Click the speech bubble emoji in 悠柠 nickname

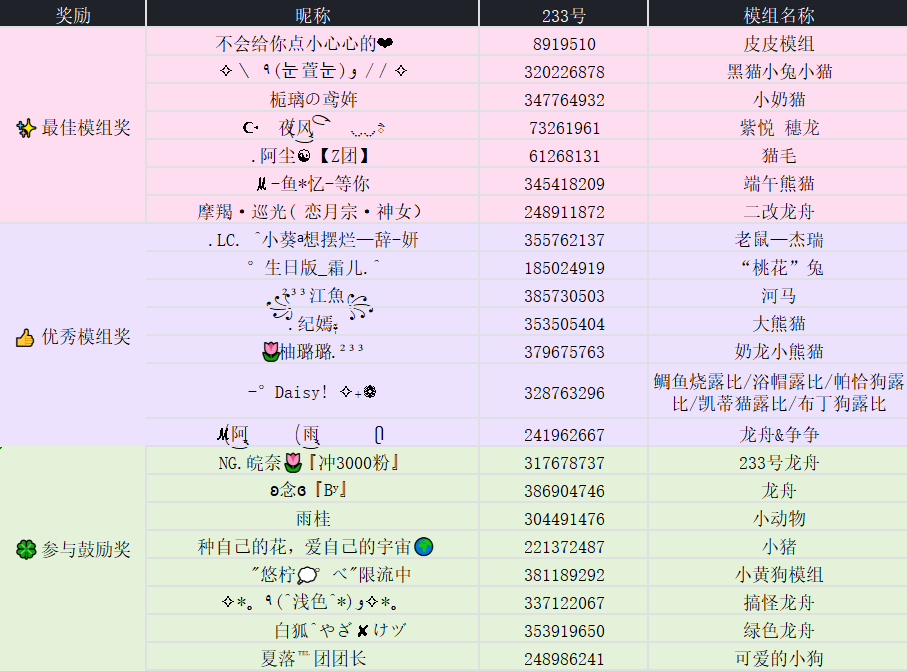point(308,575)
